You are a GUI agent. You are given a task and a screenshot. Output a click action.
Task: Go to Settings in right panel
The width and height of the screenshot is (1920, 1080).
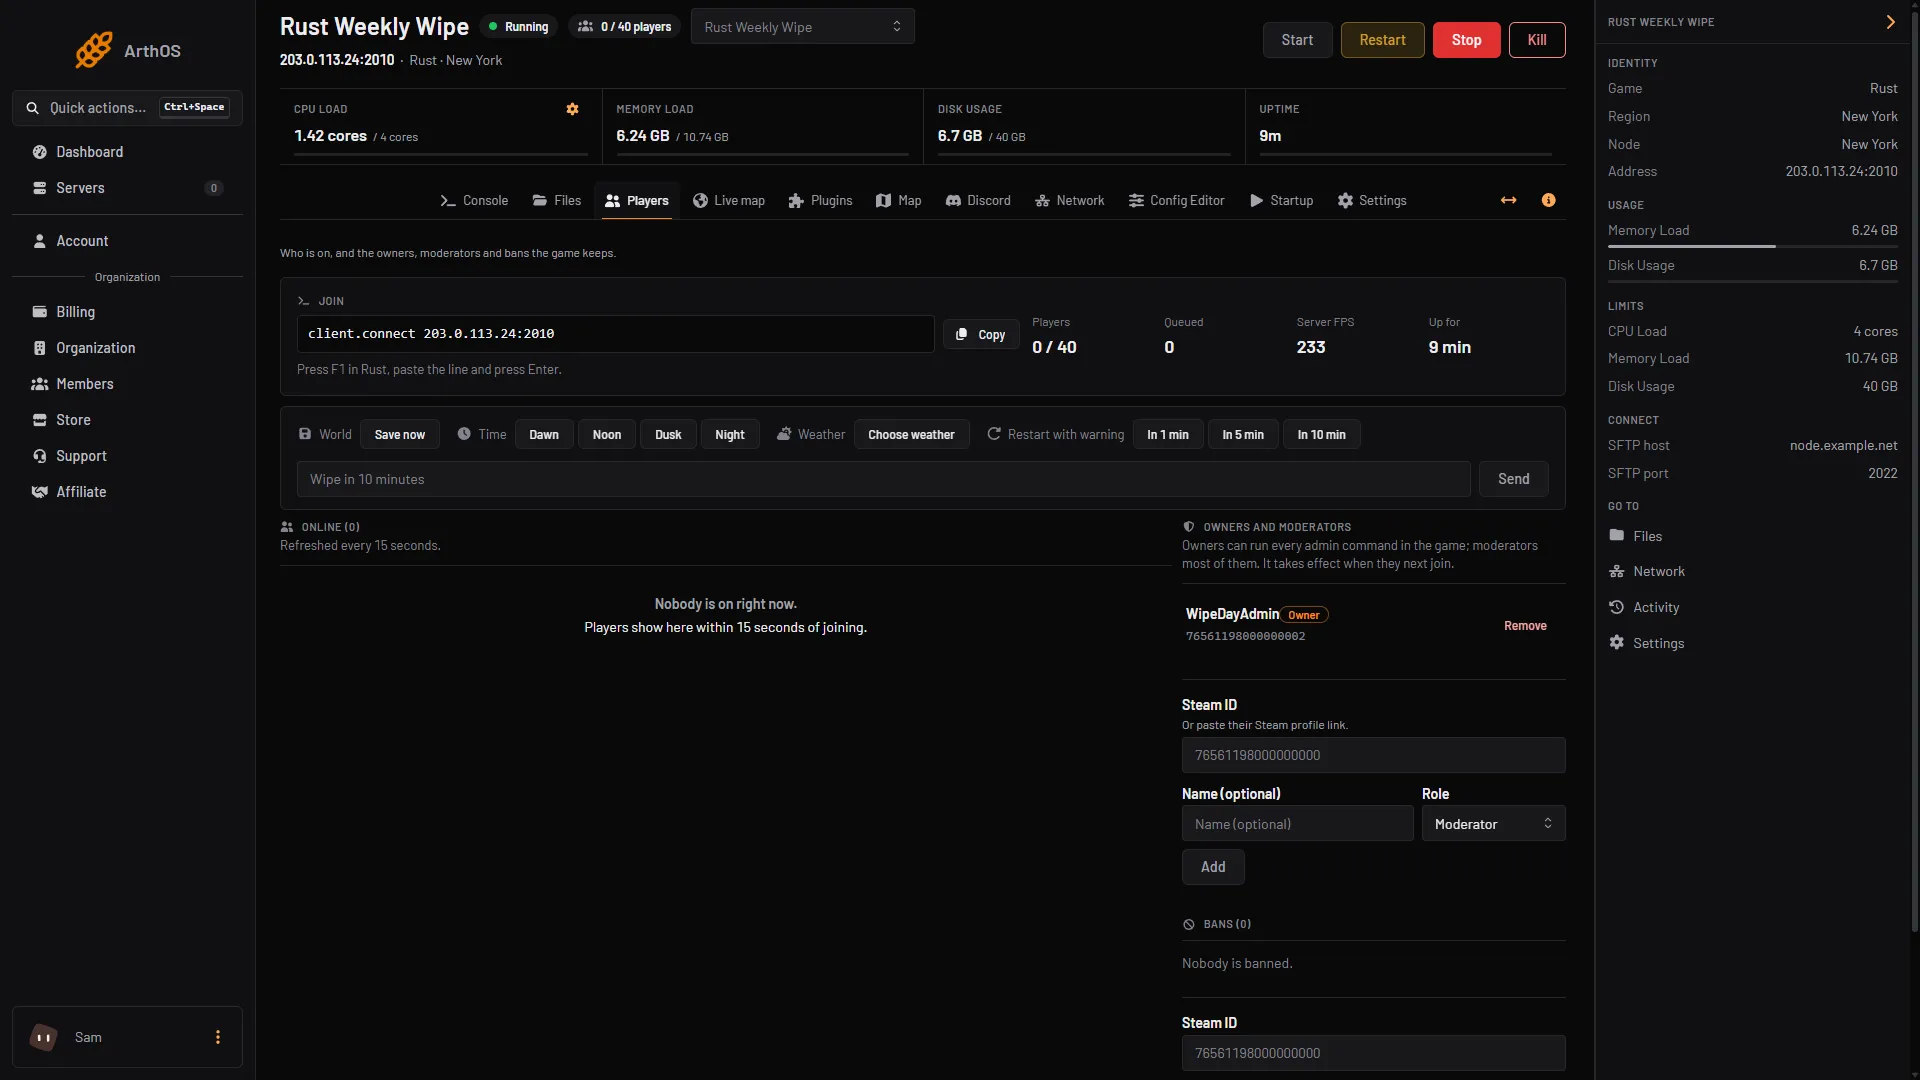pyautogui.click(x=1752, y=643)
